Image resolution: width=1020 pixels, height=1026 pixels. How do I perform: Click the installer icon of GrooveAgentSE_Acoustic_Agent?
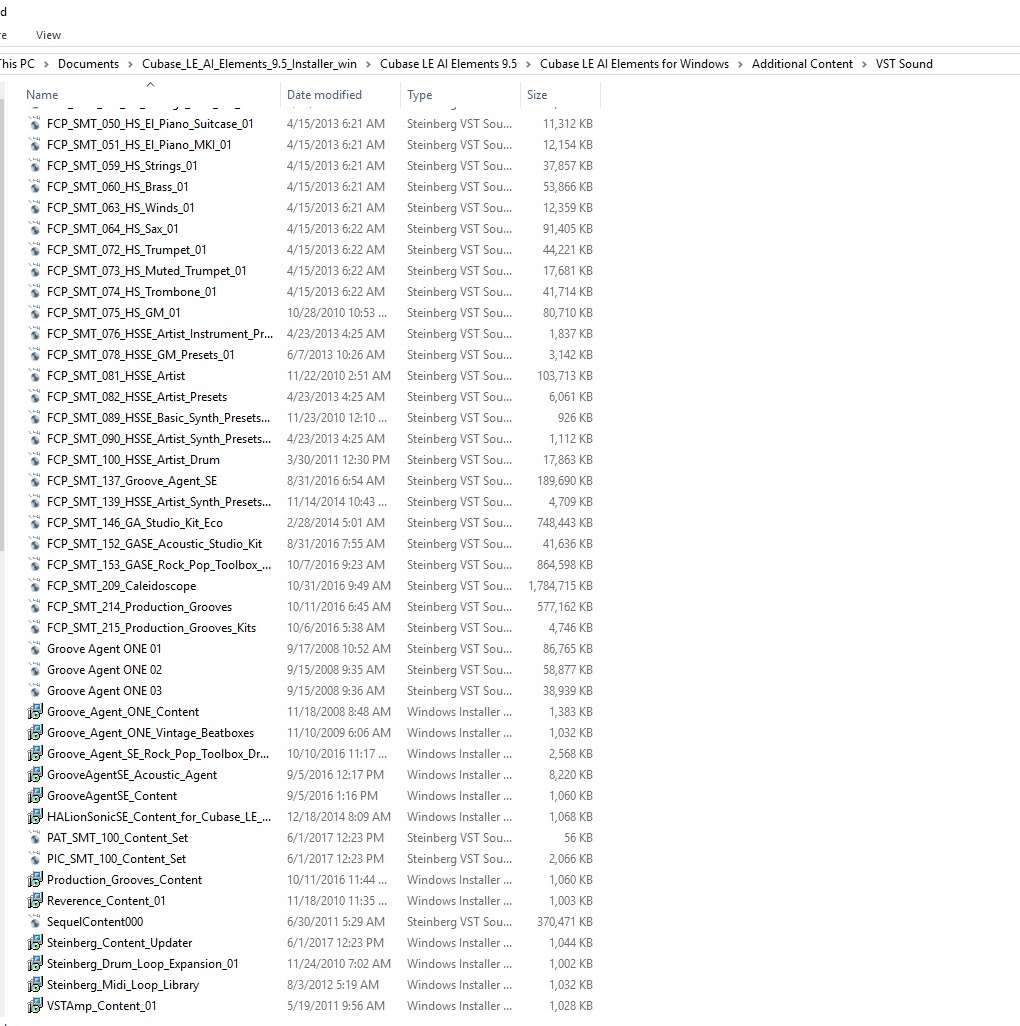pos(35,775)
